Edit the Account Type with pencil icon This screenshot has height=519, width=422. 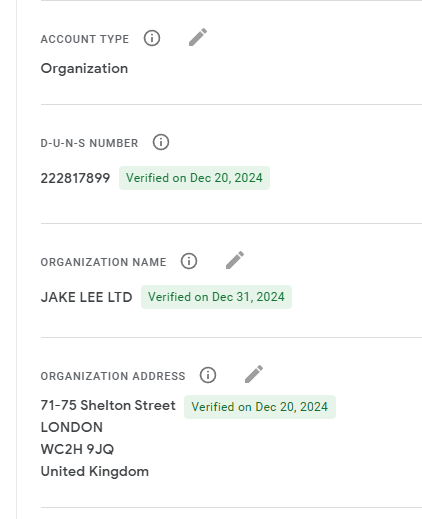(x=198, y=37)
